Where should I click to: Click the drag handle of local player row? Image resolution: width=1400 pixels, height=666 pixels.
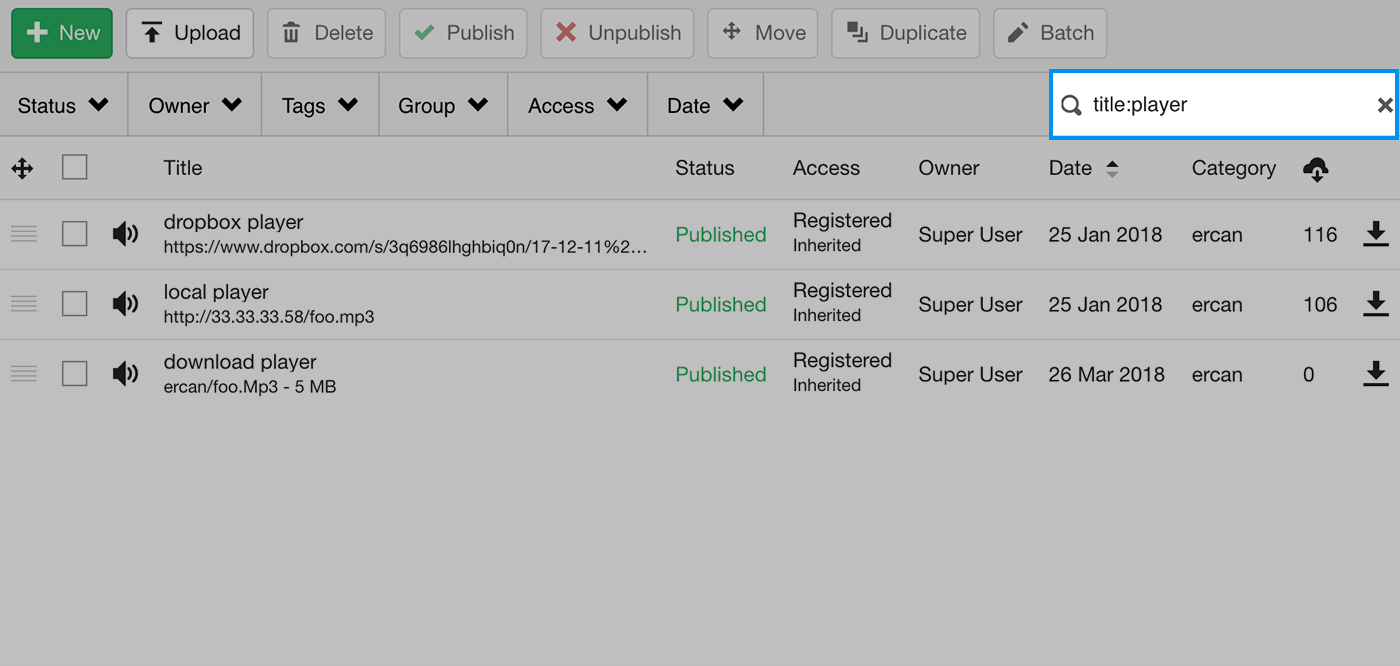(x=24, y=304)
